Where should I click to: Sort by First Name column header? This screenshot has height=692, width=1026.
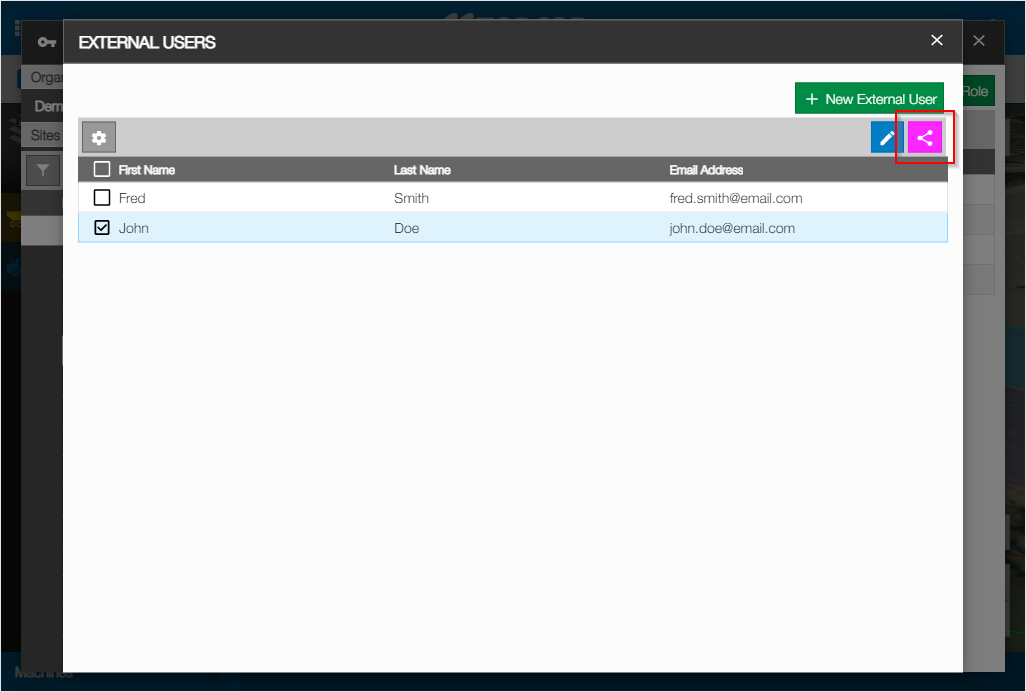click(x=147, y=170)
